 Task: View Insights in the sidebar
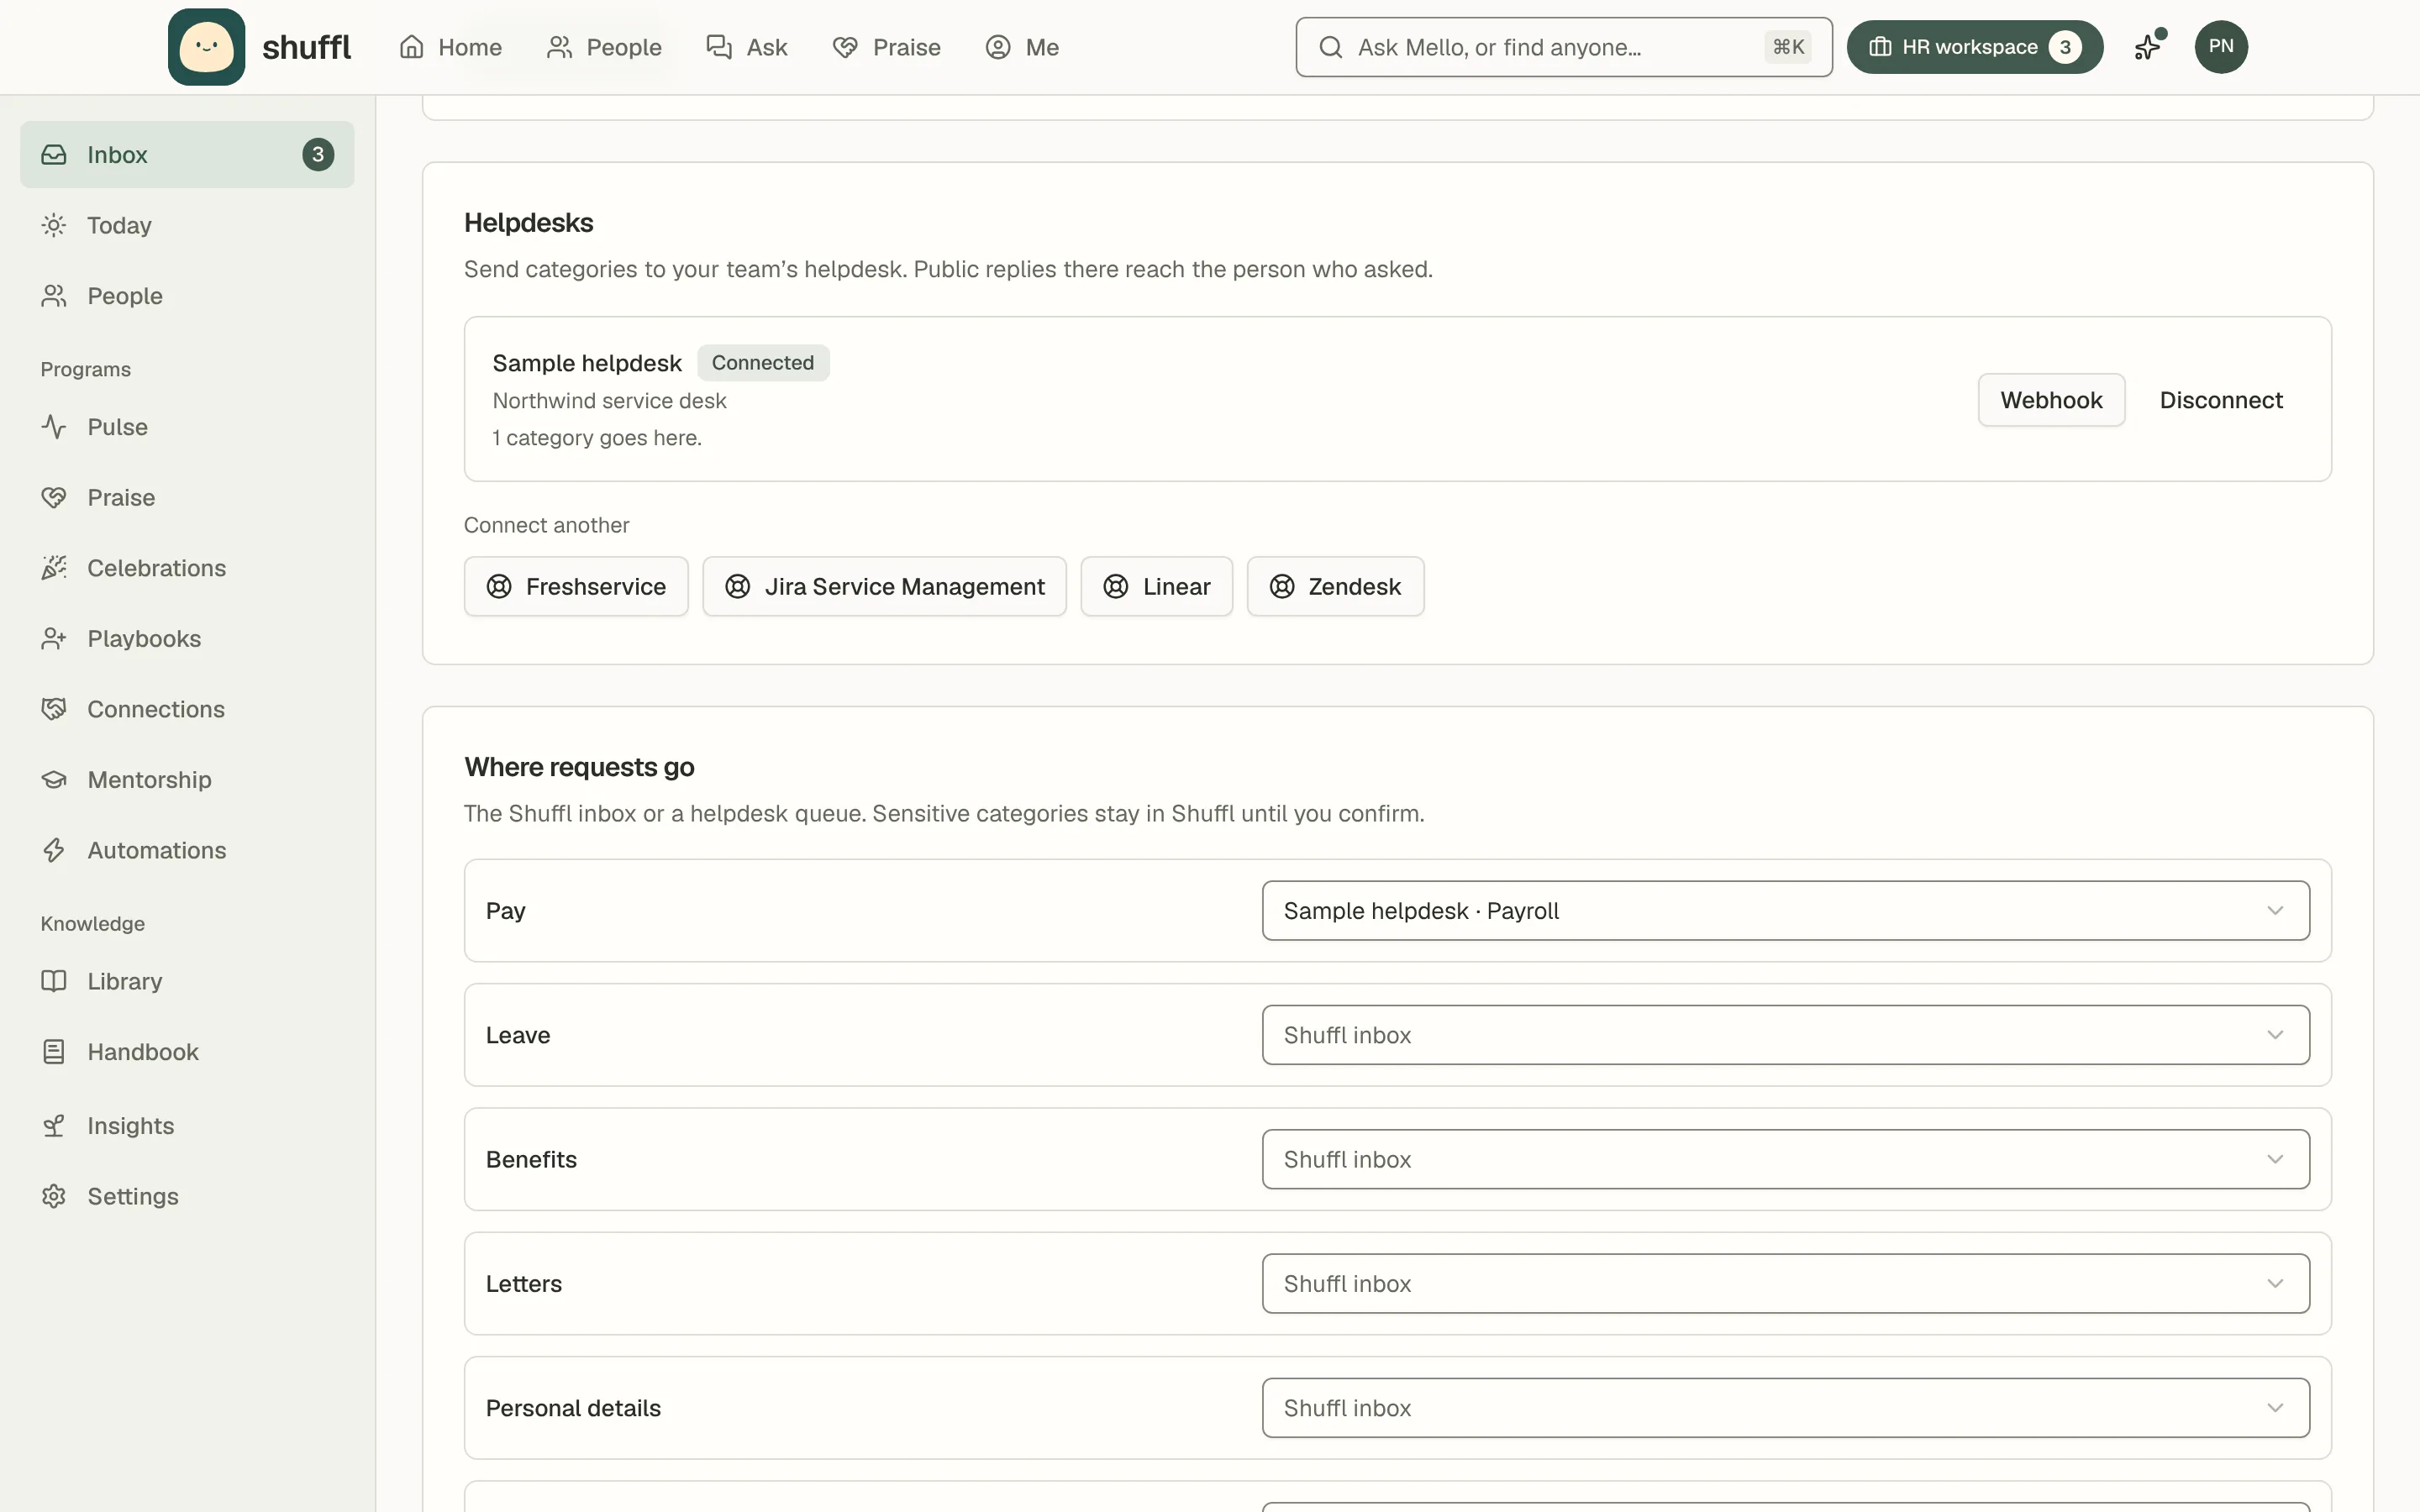pos(187,1126)
